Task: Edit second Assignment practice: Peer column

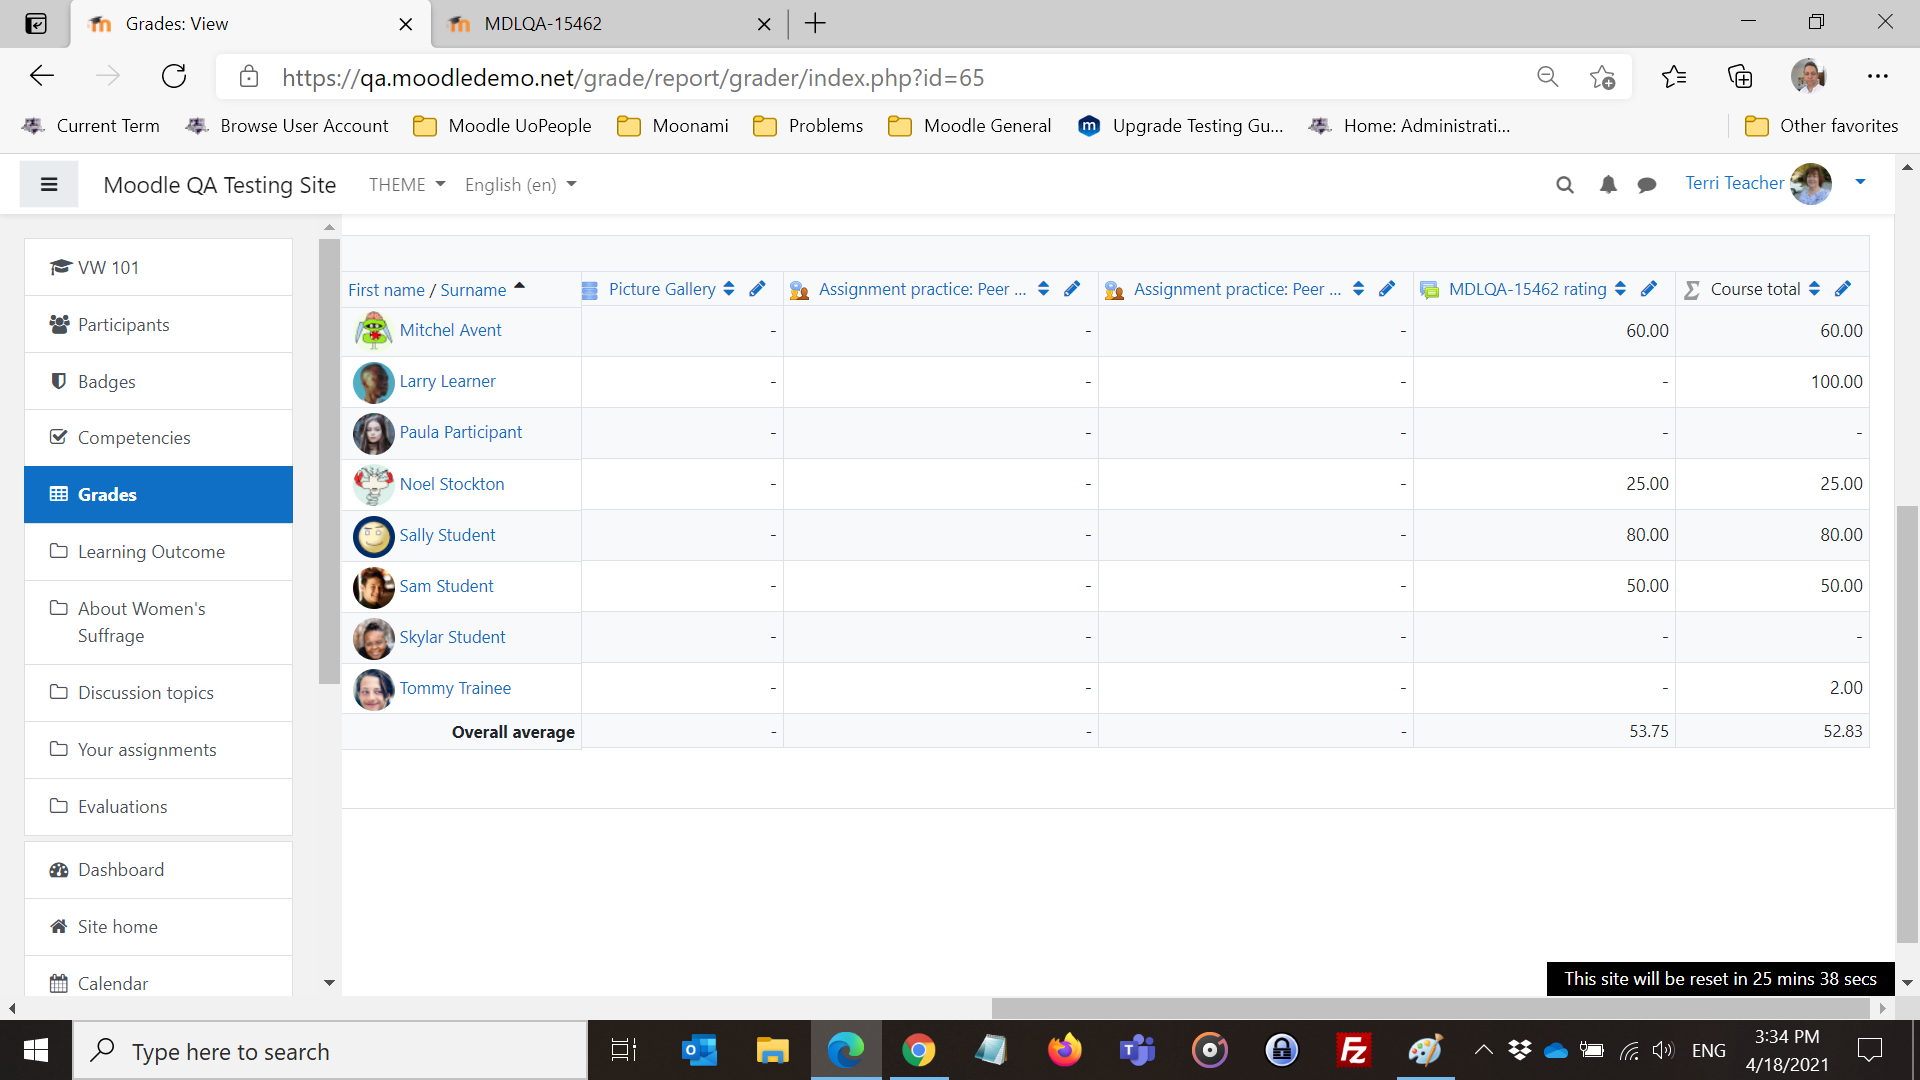Action: 1387,289
